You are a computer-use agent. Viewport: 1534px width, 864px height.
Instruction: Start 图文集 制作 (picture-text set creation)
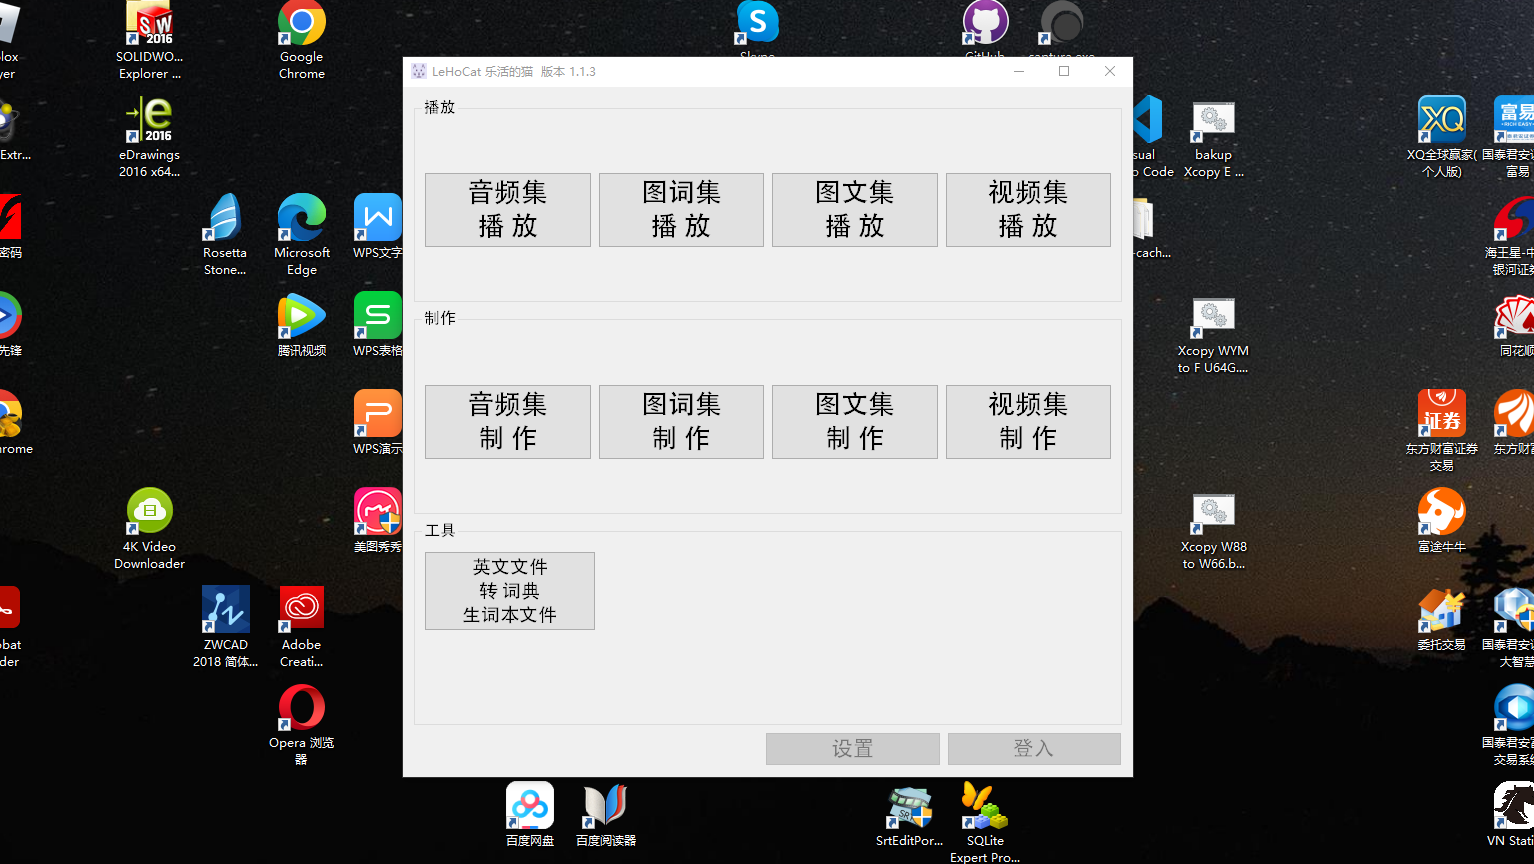(x=854, y=421)
